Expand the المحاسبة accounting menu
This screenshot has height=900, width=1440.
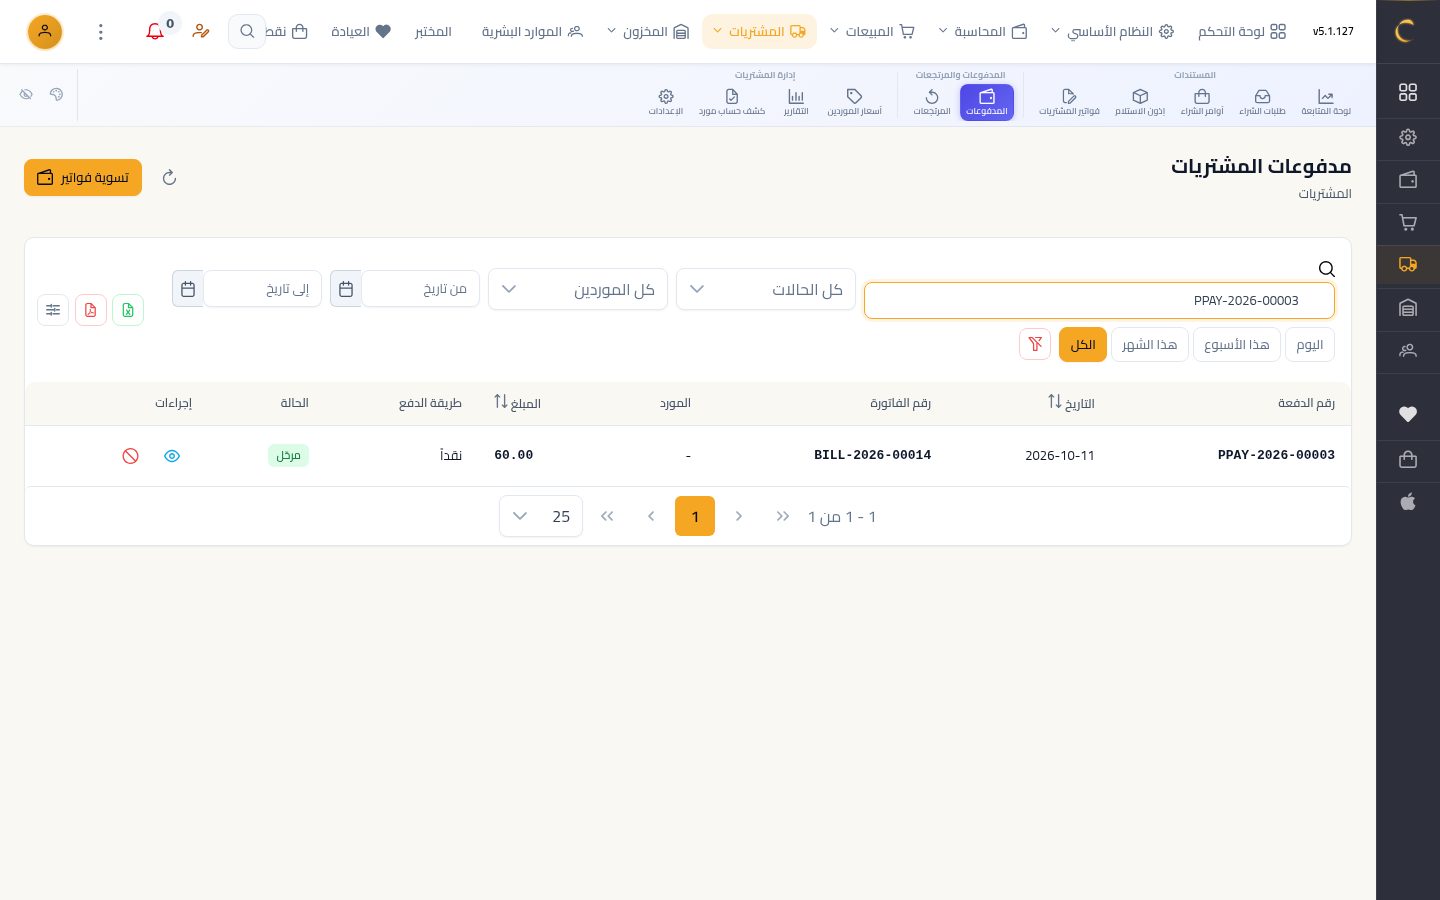tap(983, 32)
